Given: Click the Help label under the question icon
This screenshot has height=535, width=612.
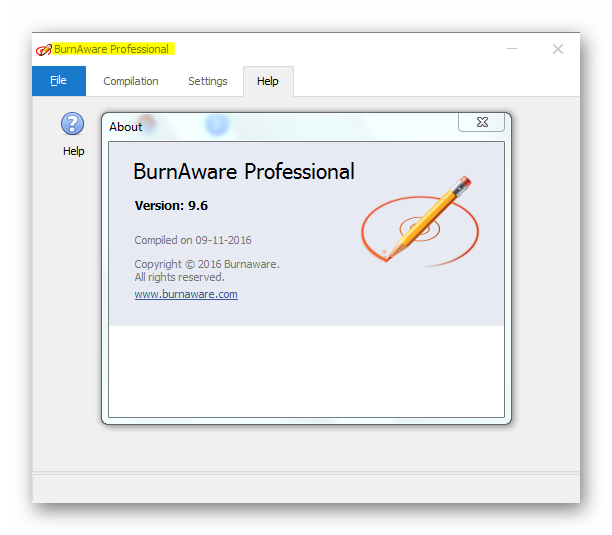Looking at the screenshot, I should [x=73, y=151].
